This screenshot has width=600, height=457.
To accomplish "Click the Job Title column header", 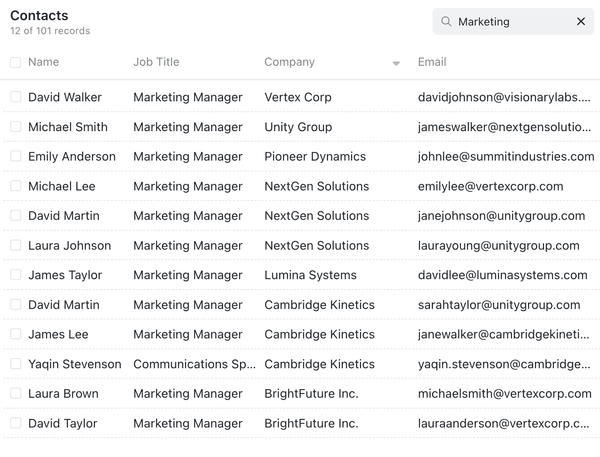I will coord(156,62).
